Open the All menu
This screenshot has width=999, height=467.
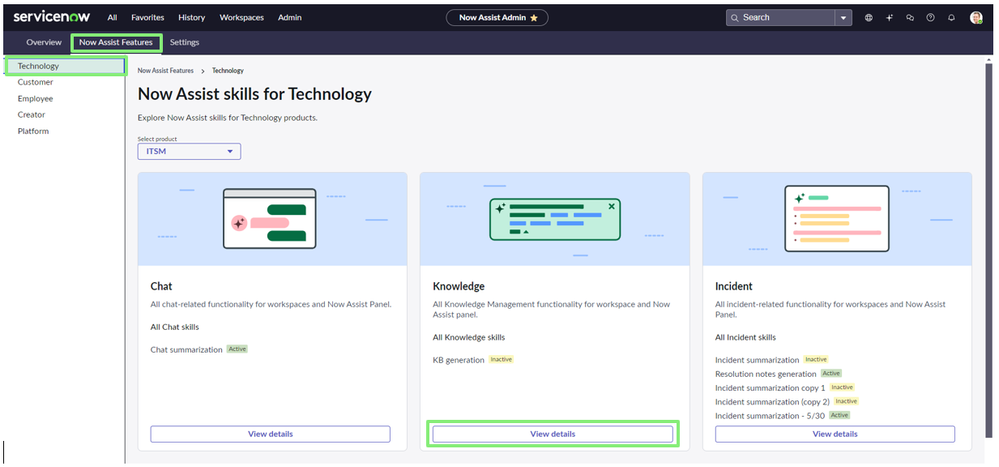[x=112, y=18]
